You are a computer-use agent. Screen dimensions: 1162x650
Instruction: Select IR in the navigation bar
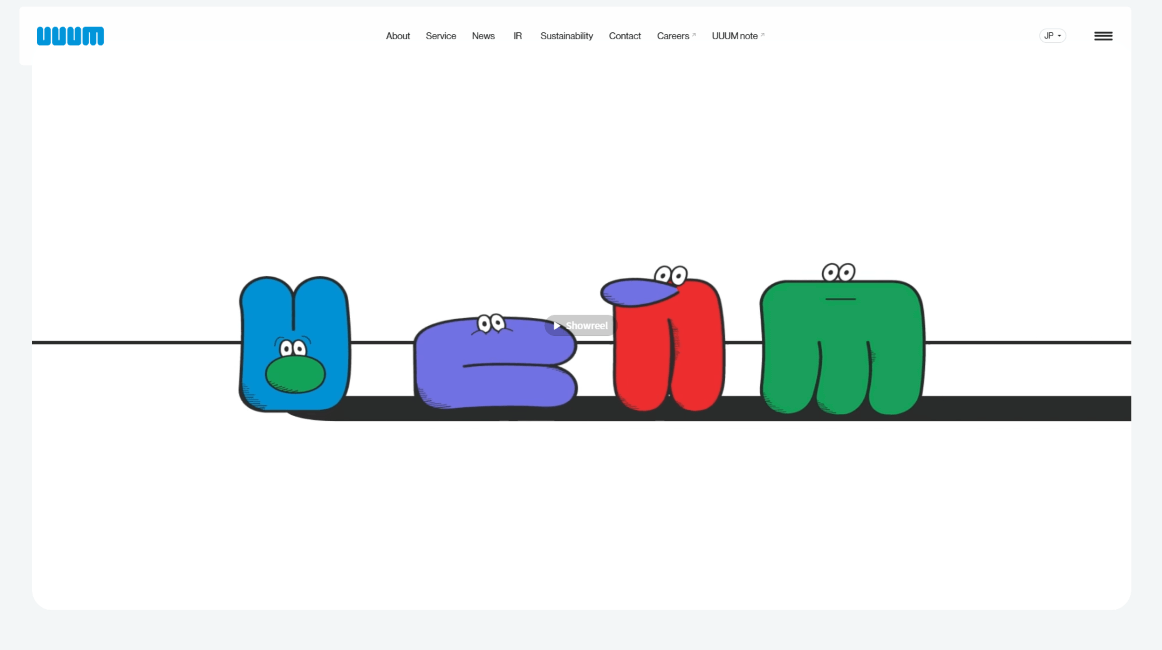coord(517,36)
